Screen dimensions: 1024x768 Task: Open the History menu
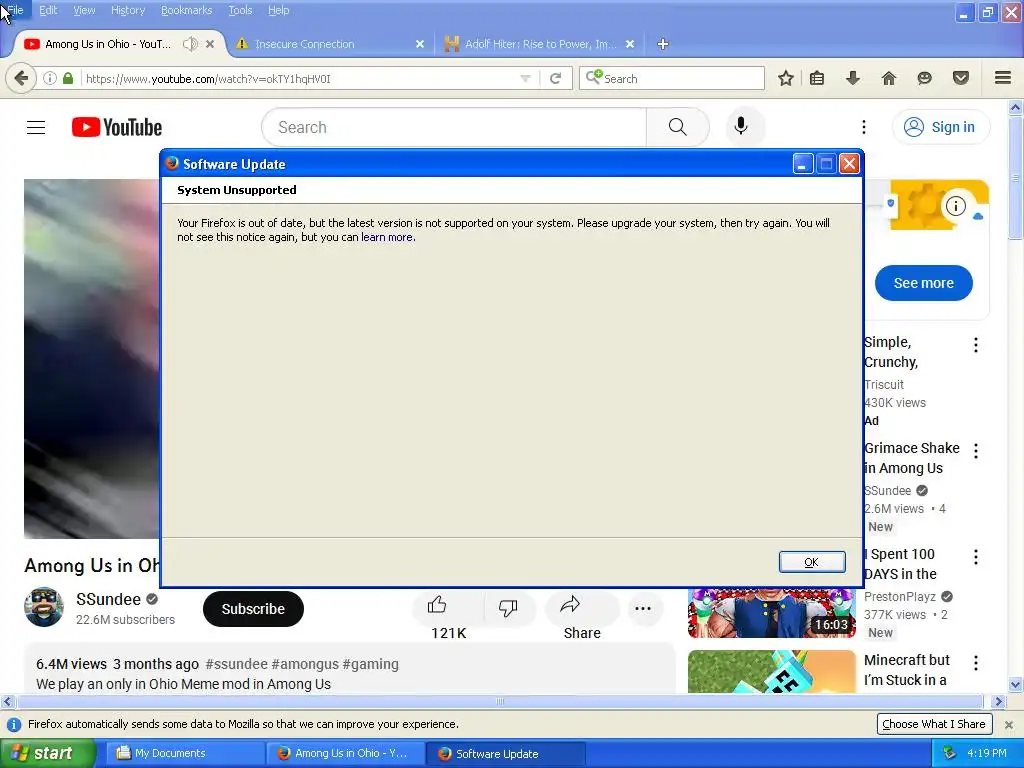[128, 10]
